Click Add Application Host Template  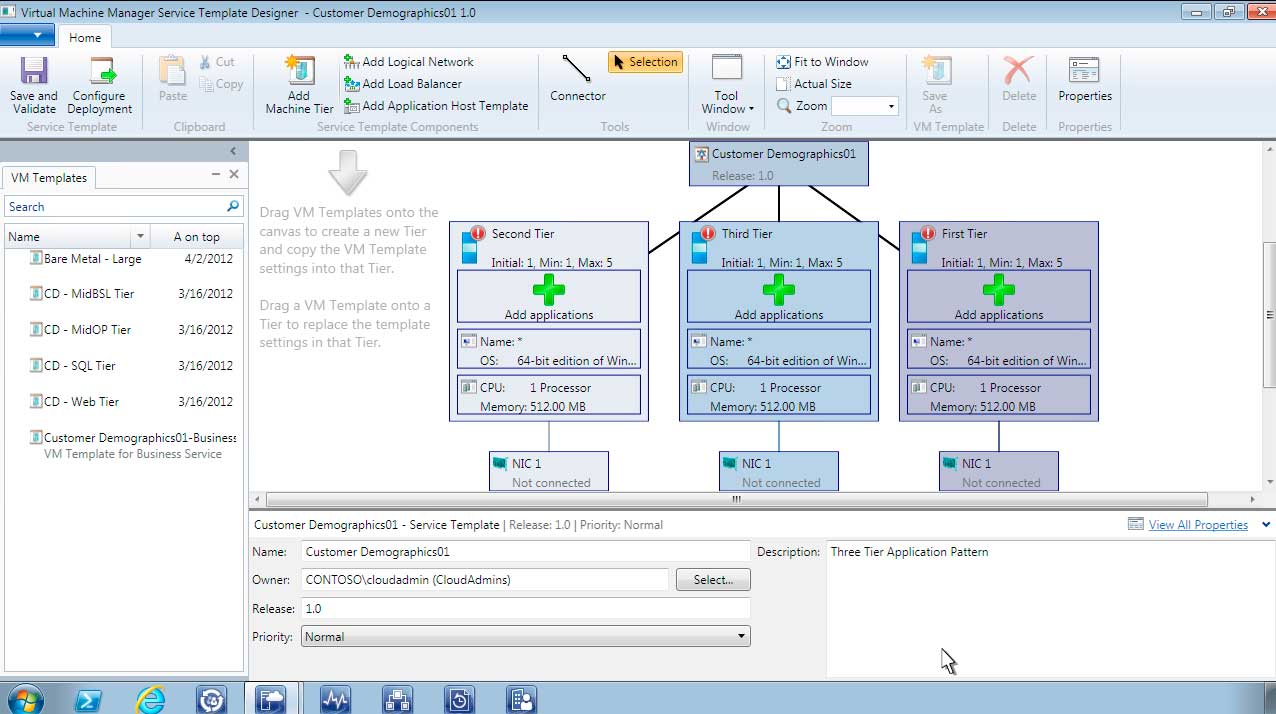436,106
